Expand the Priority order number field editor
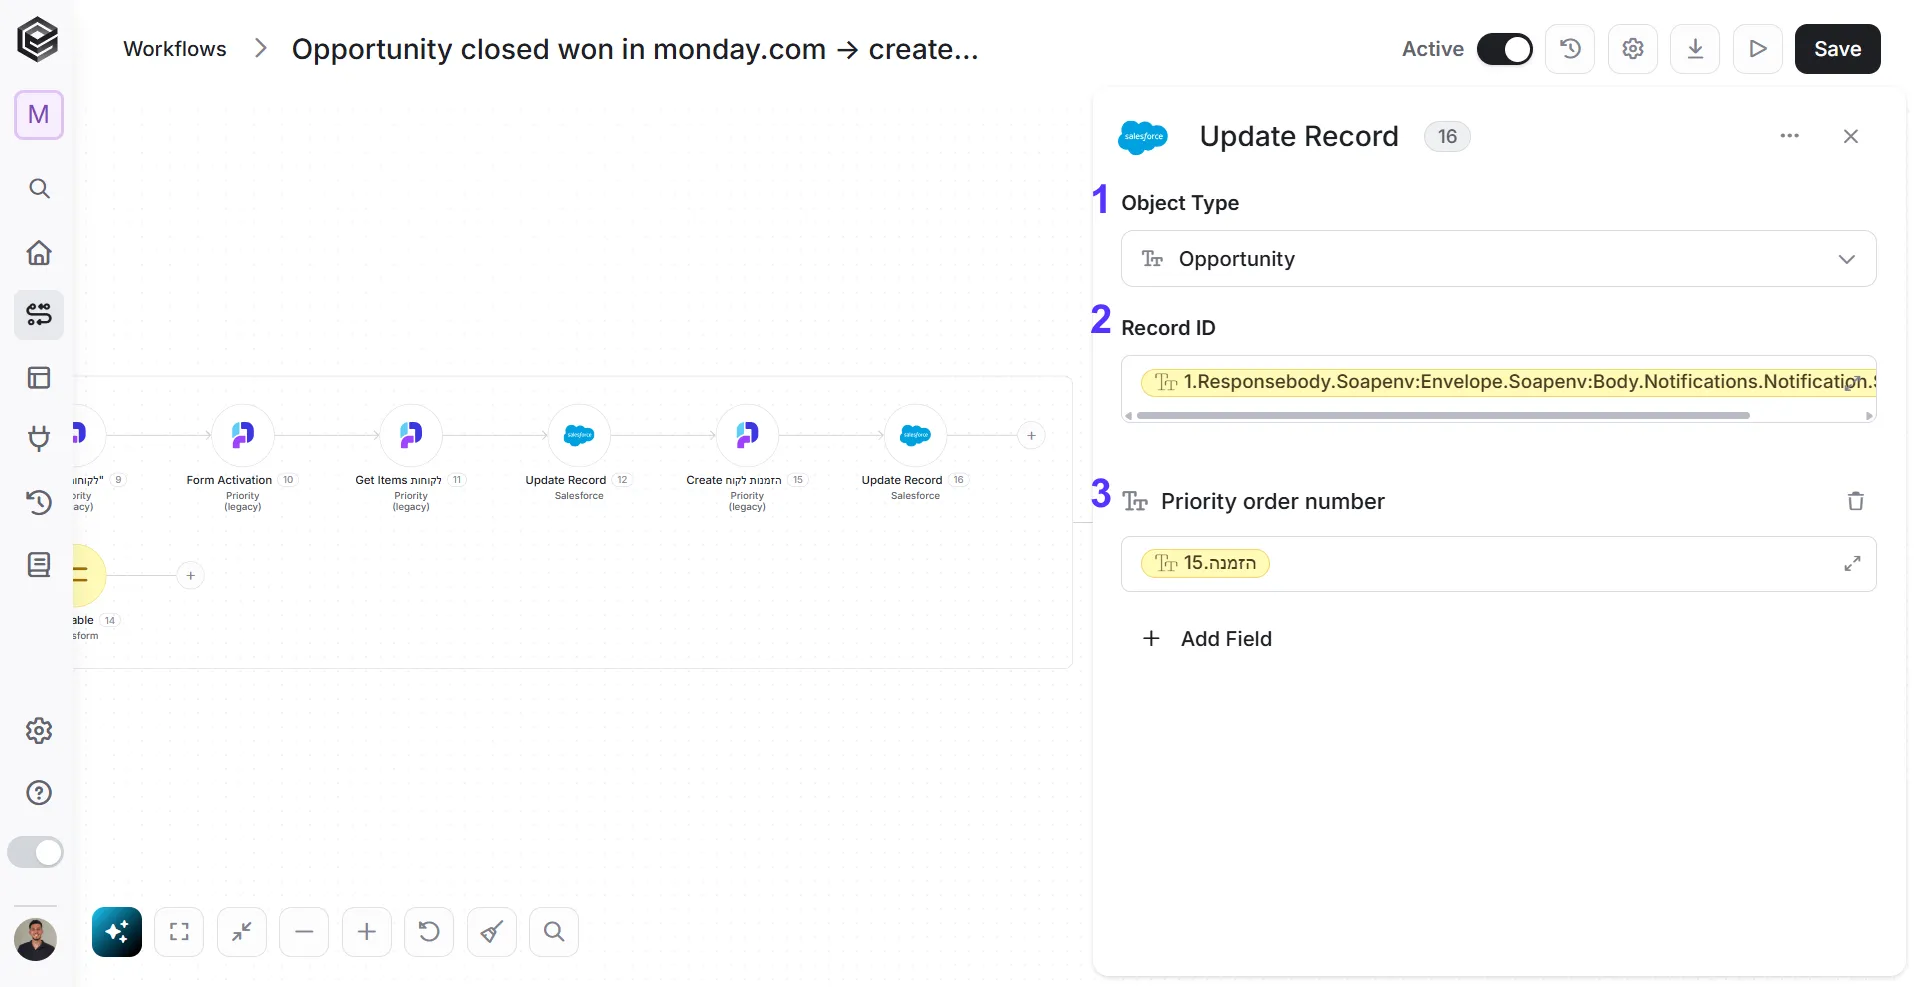1915x987 pixels. point(1853,564)
